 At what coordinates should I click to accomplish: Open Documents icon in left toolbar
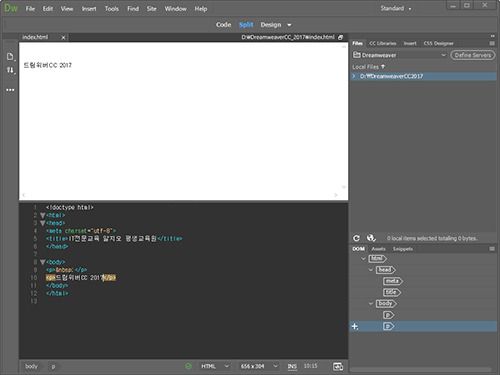pos(10,56)
